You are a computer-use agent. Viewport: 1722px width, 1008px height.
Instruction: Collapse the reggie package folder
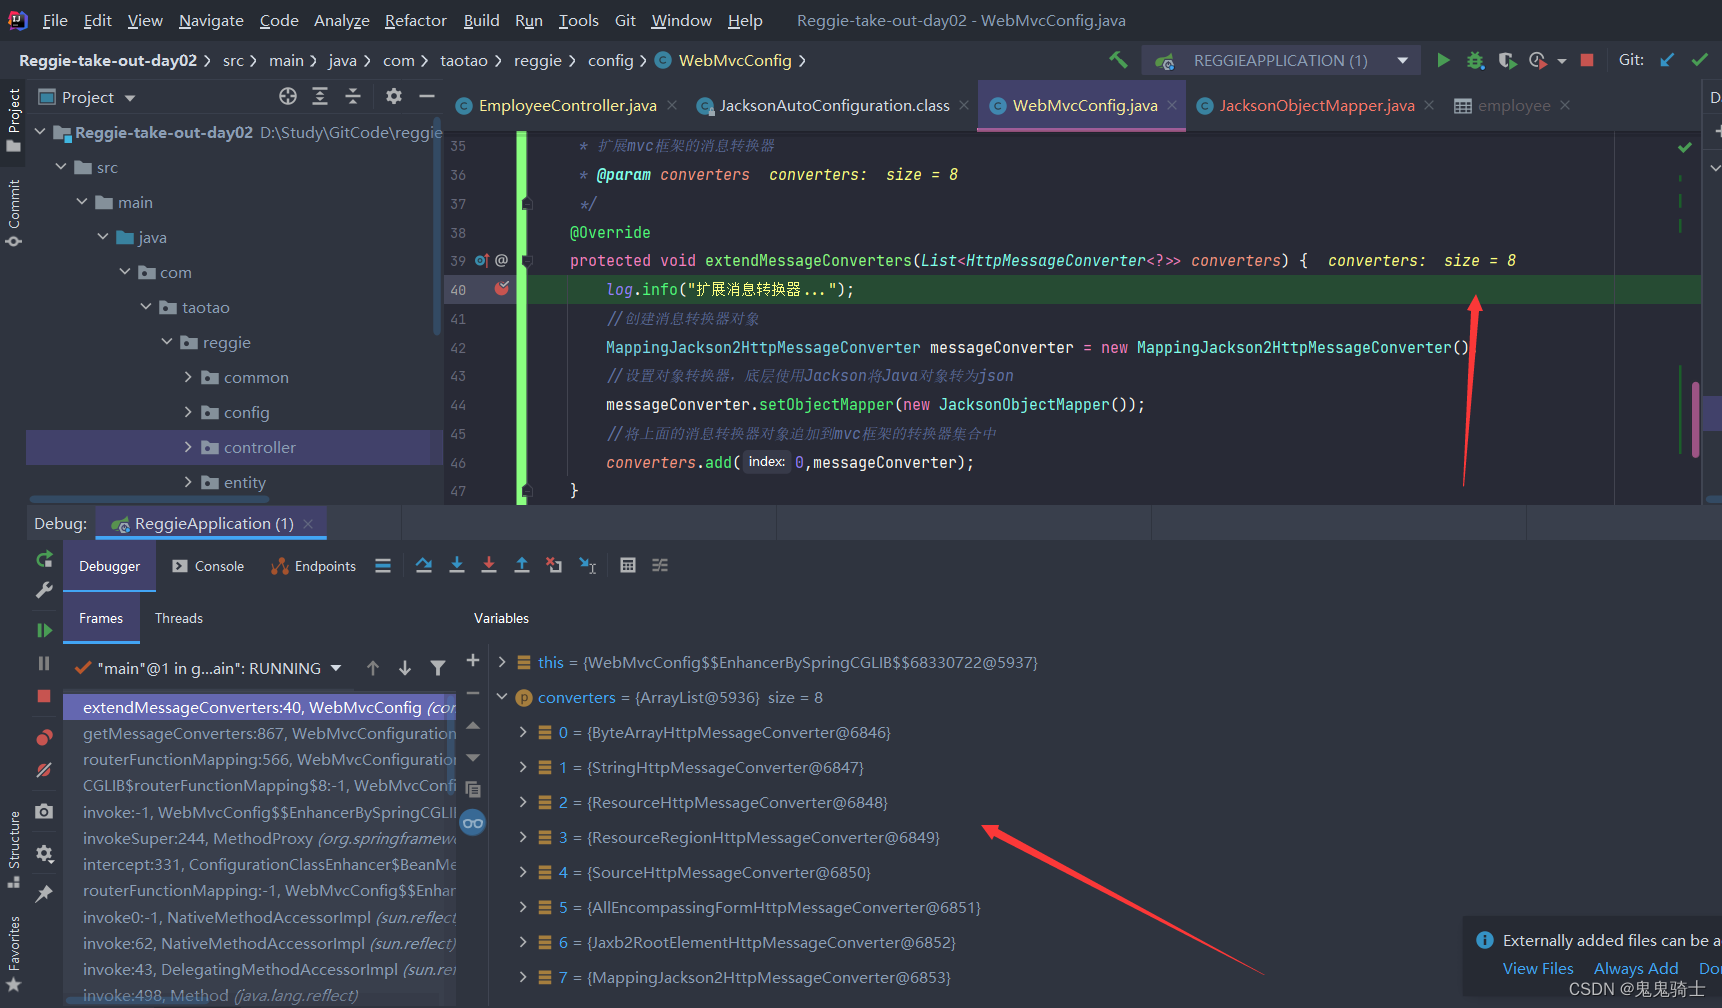tap(167, 342)
